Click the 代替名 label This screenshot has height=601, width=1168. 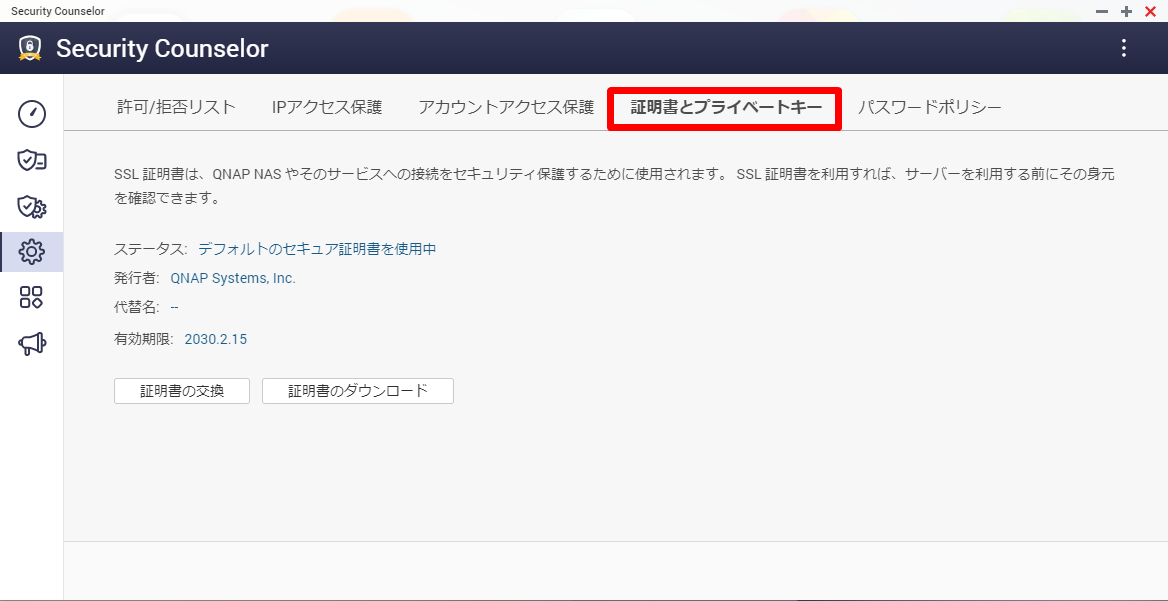click(136, 307)
